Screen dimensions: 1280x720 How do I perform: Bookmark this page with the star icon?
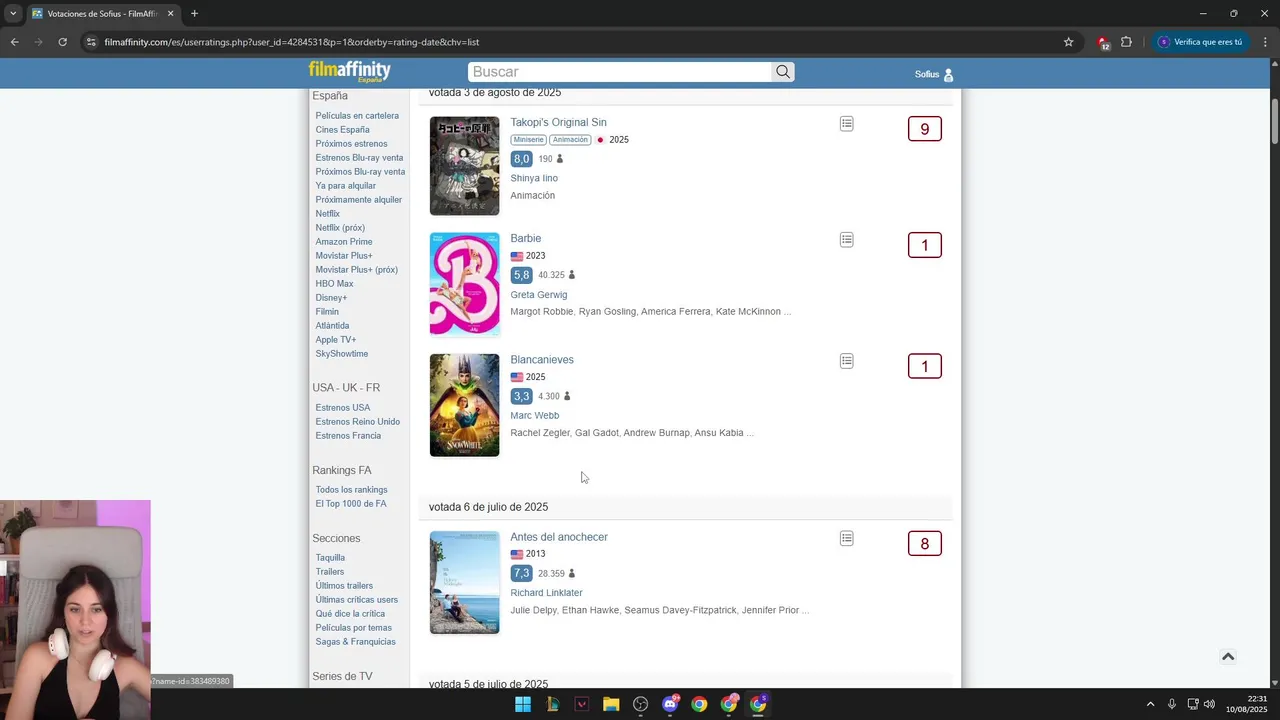[x=1068, y=42]
